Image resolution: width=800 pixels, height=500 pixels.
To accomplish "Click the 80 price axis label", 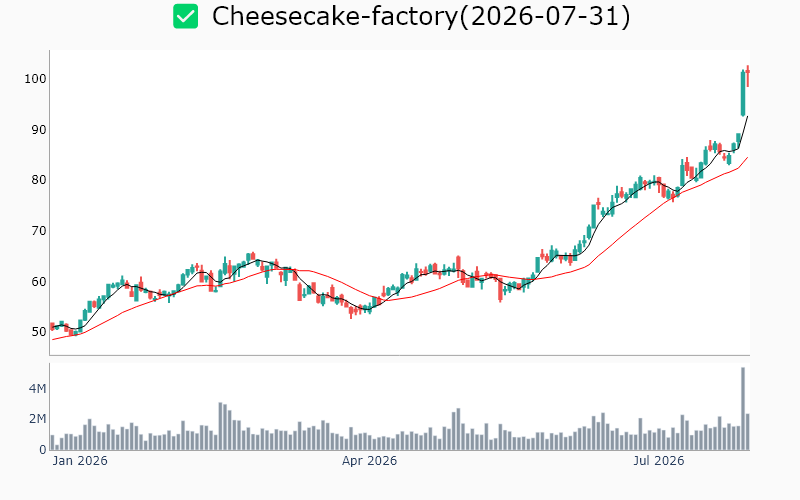I will coord(39,180).
